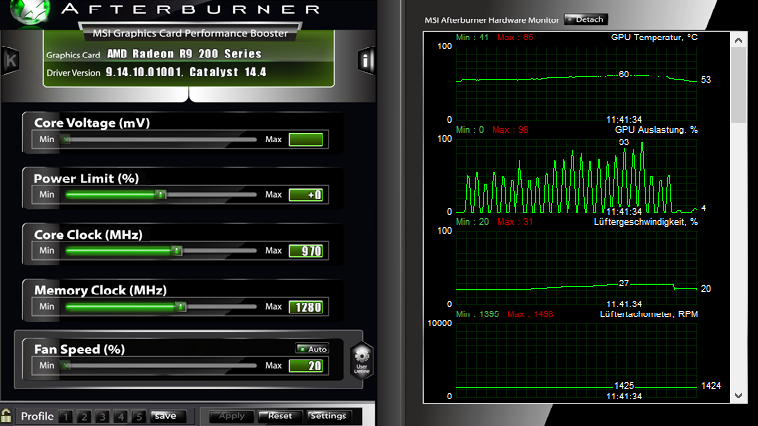Click the Apply button
758x426 pixels.
pyautogui.click(x=232, y=416)
